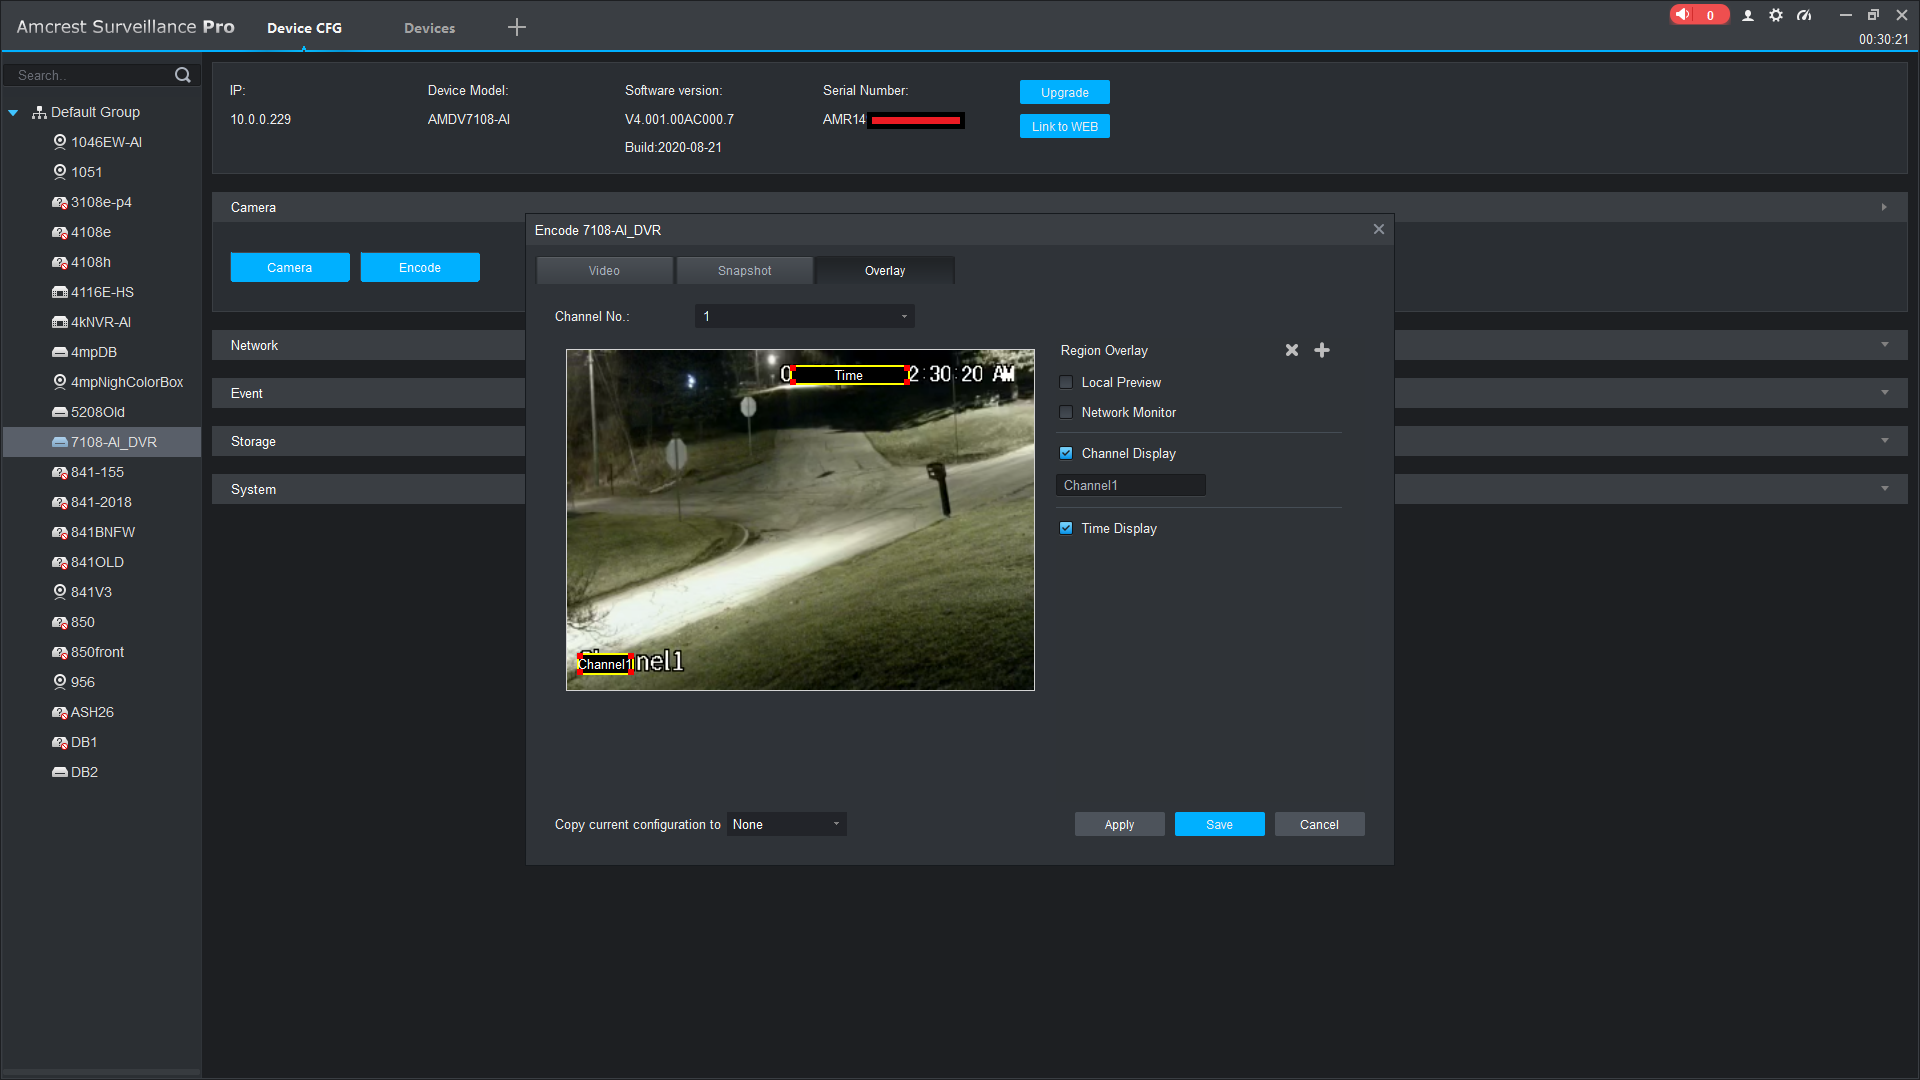This screenshot has height=1080, width=1920.
Task: Expand the System section arrow
Action: coord(1885,489)
